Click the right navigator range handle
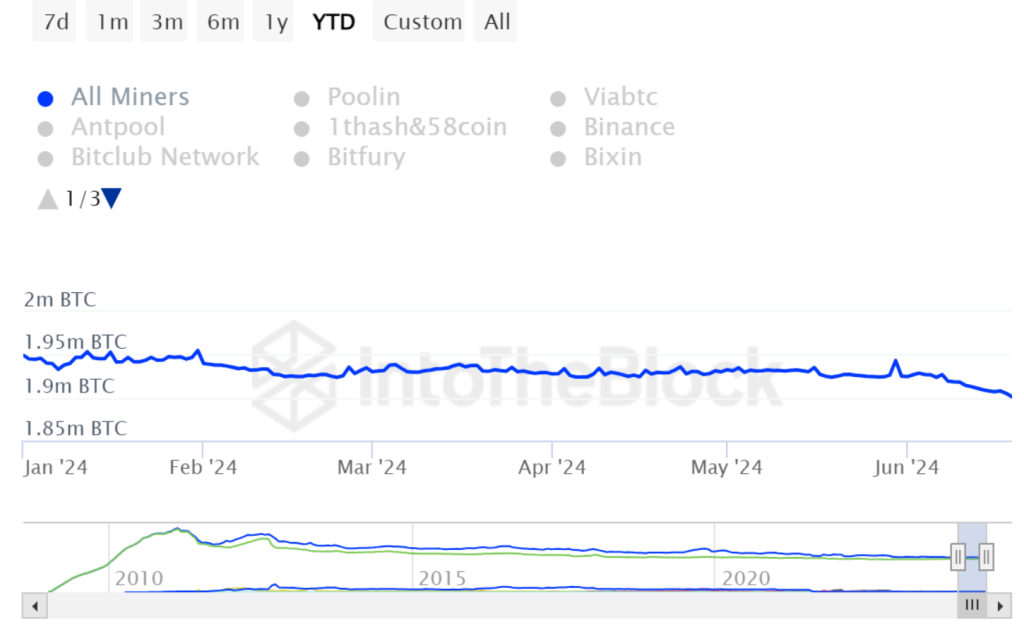 coord(986,556)
